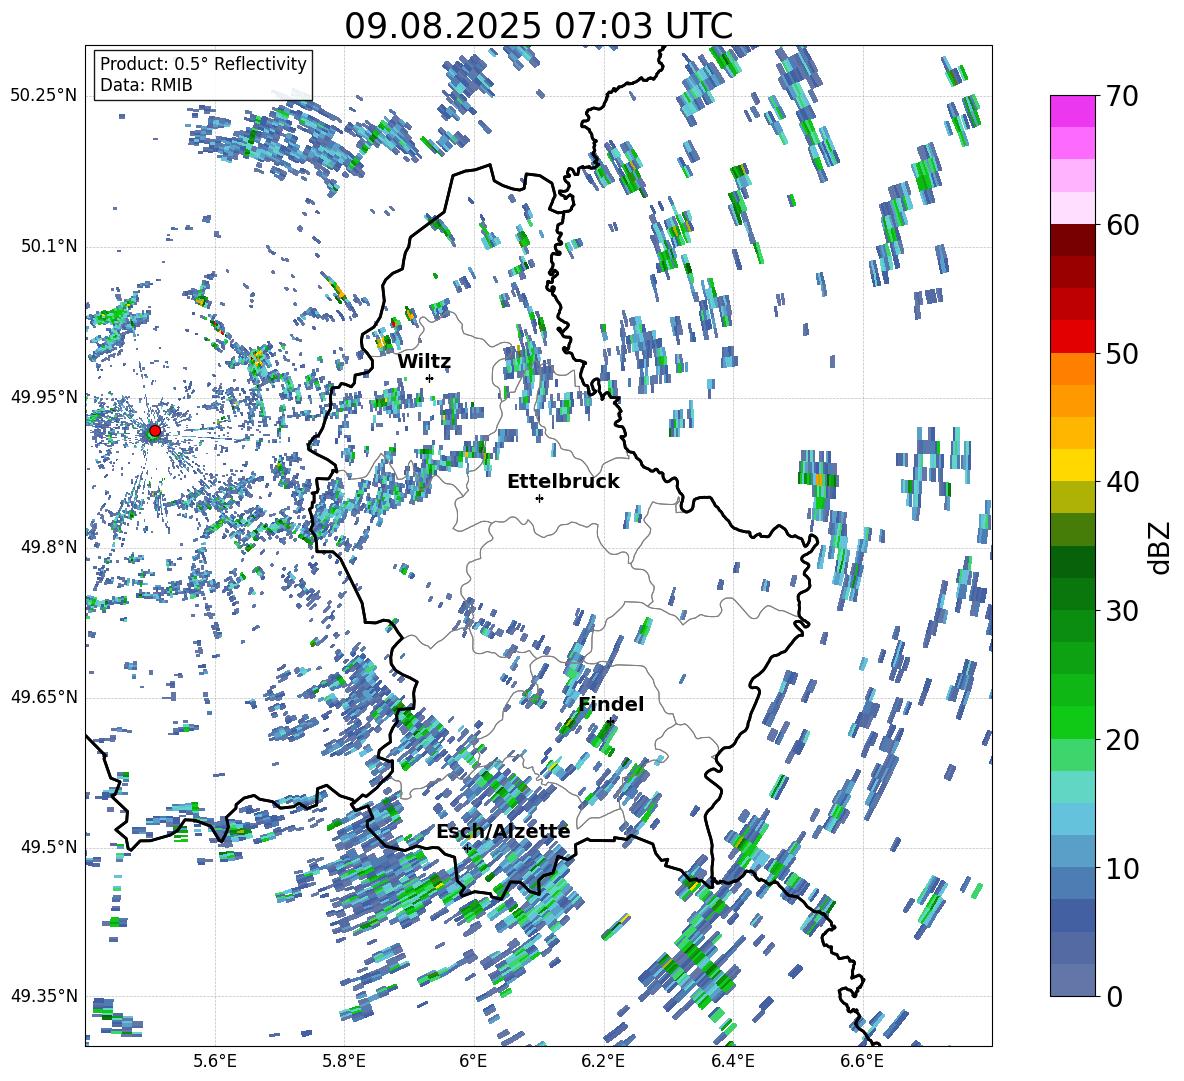Click the Ettelbruck station cross marker
The image size is (1184, 1081).
tap(539, 498)
